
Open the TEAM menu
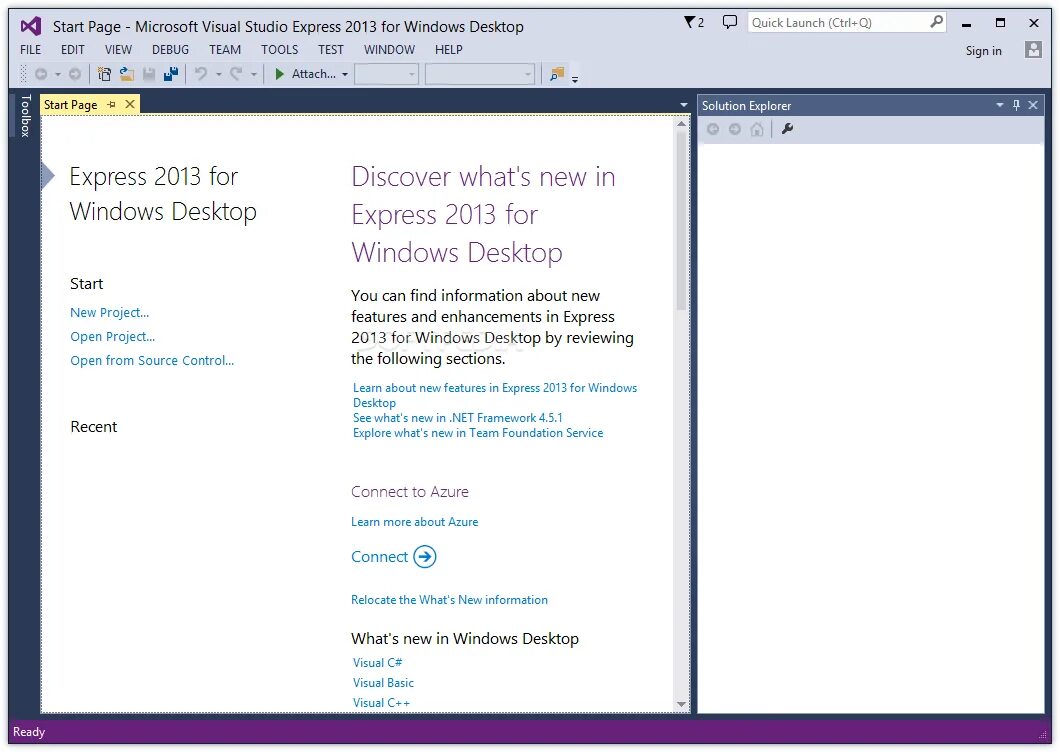225,49
